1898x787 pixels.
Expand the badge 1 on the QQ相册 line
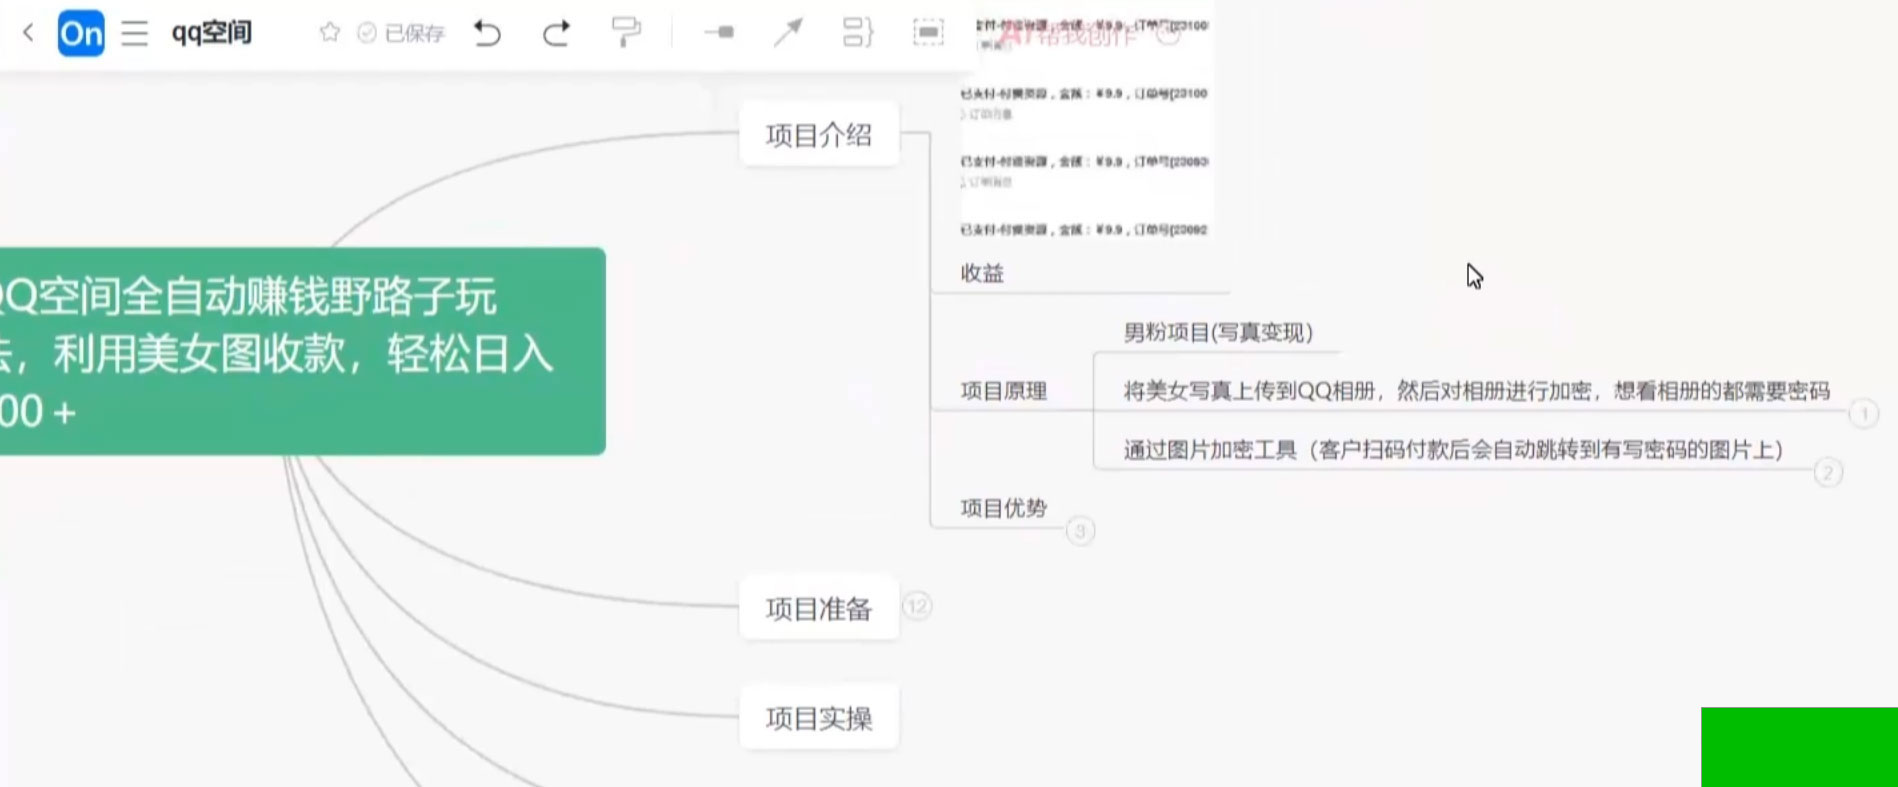click(x=1863, y=413)
